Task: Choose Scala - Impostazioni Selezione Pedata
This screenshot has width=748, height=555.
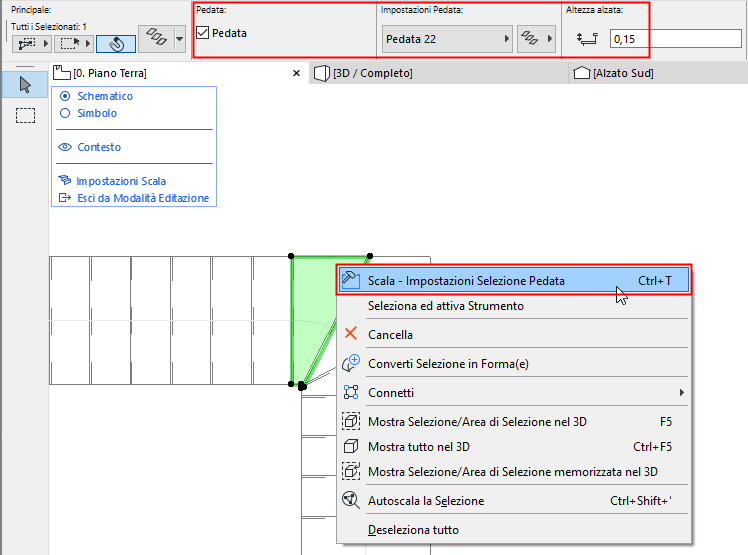Action: click(x=514, y=281)
